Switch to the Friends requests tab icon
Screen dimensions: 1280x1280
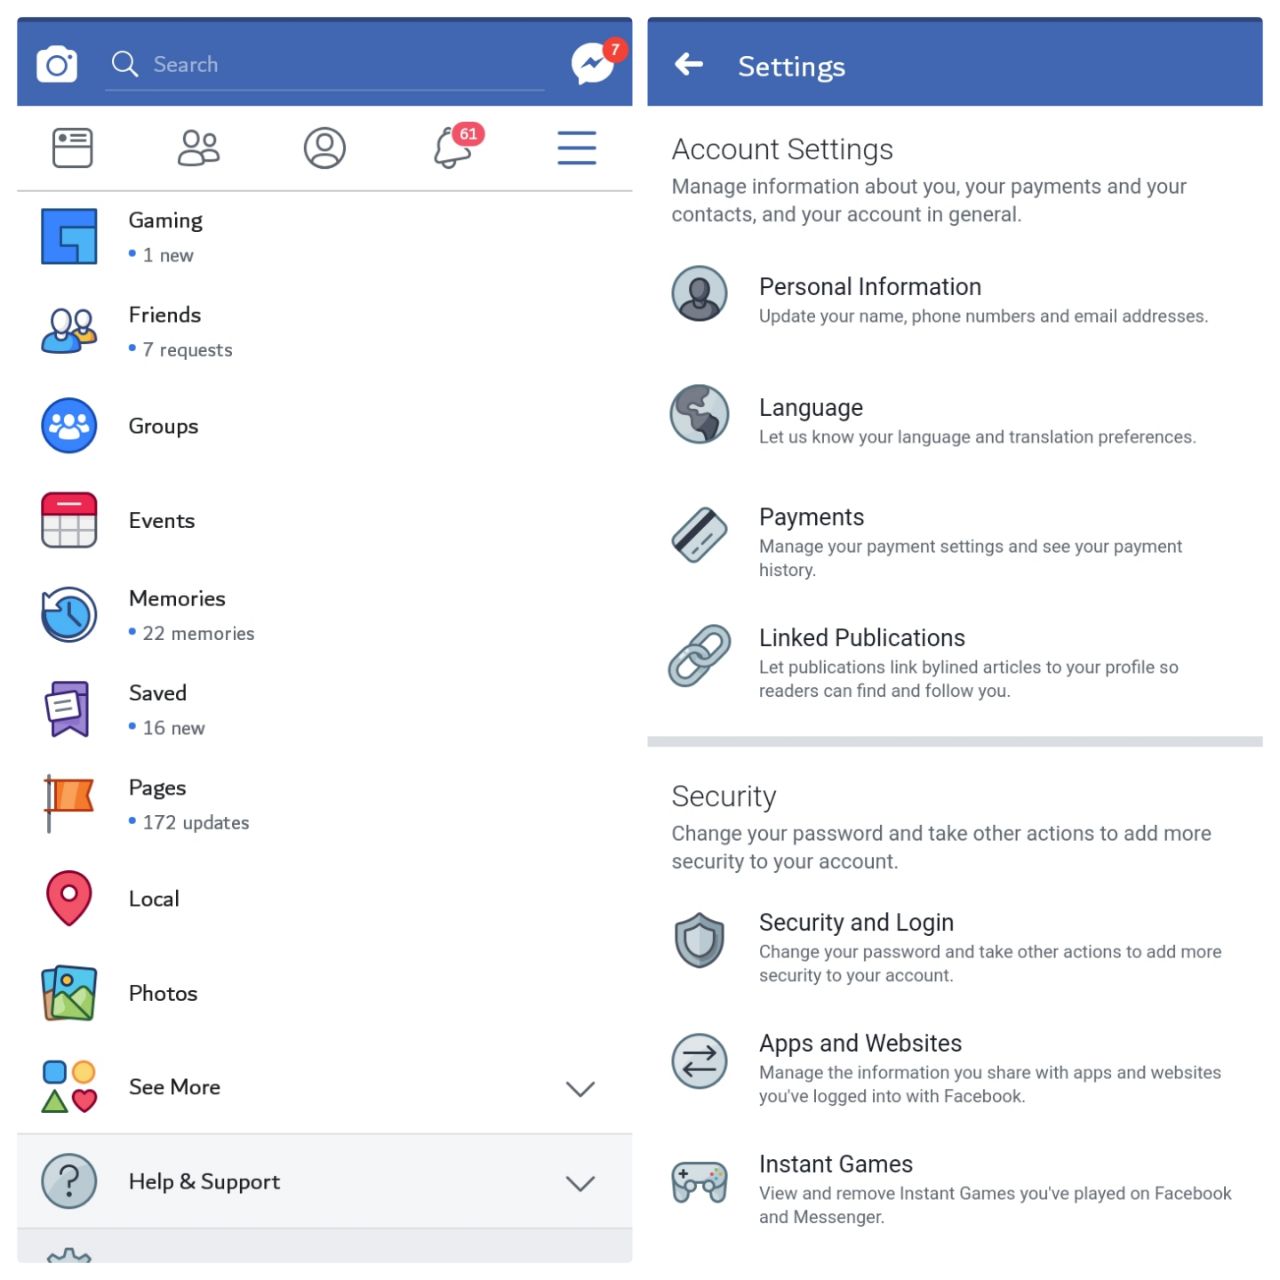[198, 148]
